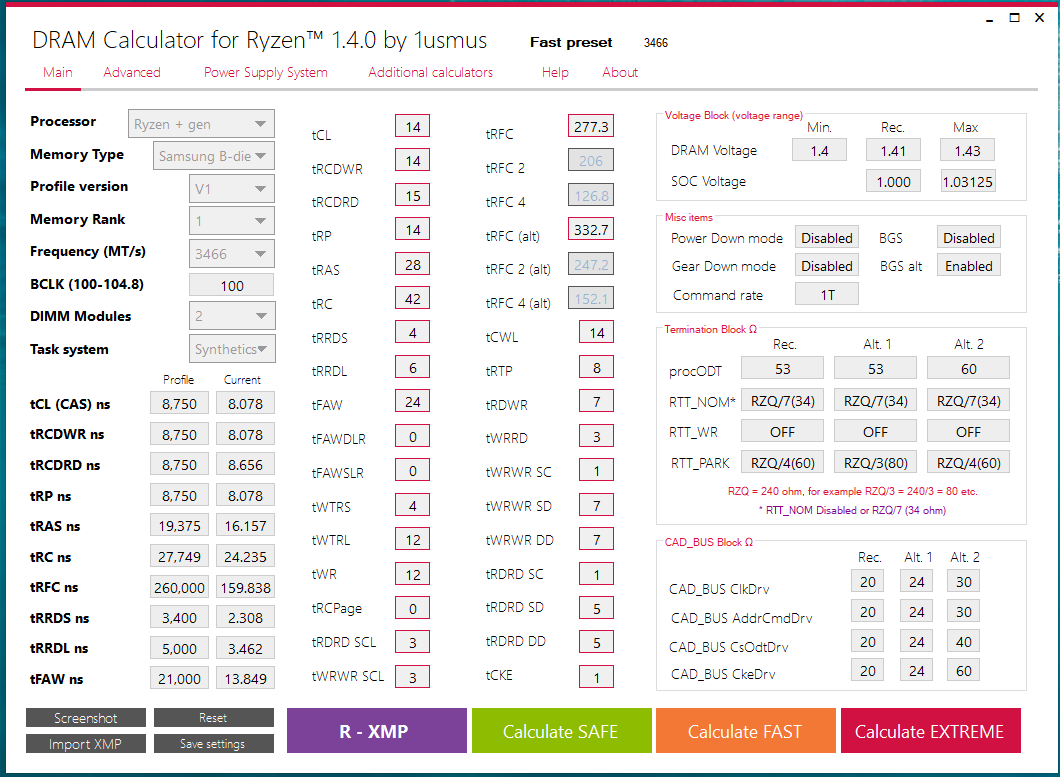This screenshot has height=777, width=1060.
Task: Click the tRC value field
Action: click(x=412, y=299)
